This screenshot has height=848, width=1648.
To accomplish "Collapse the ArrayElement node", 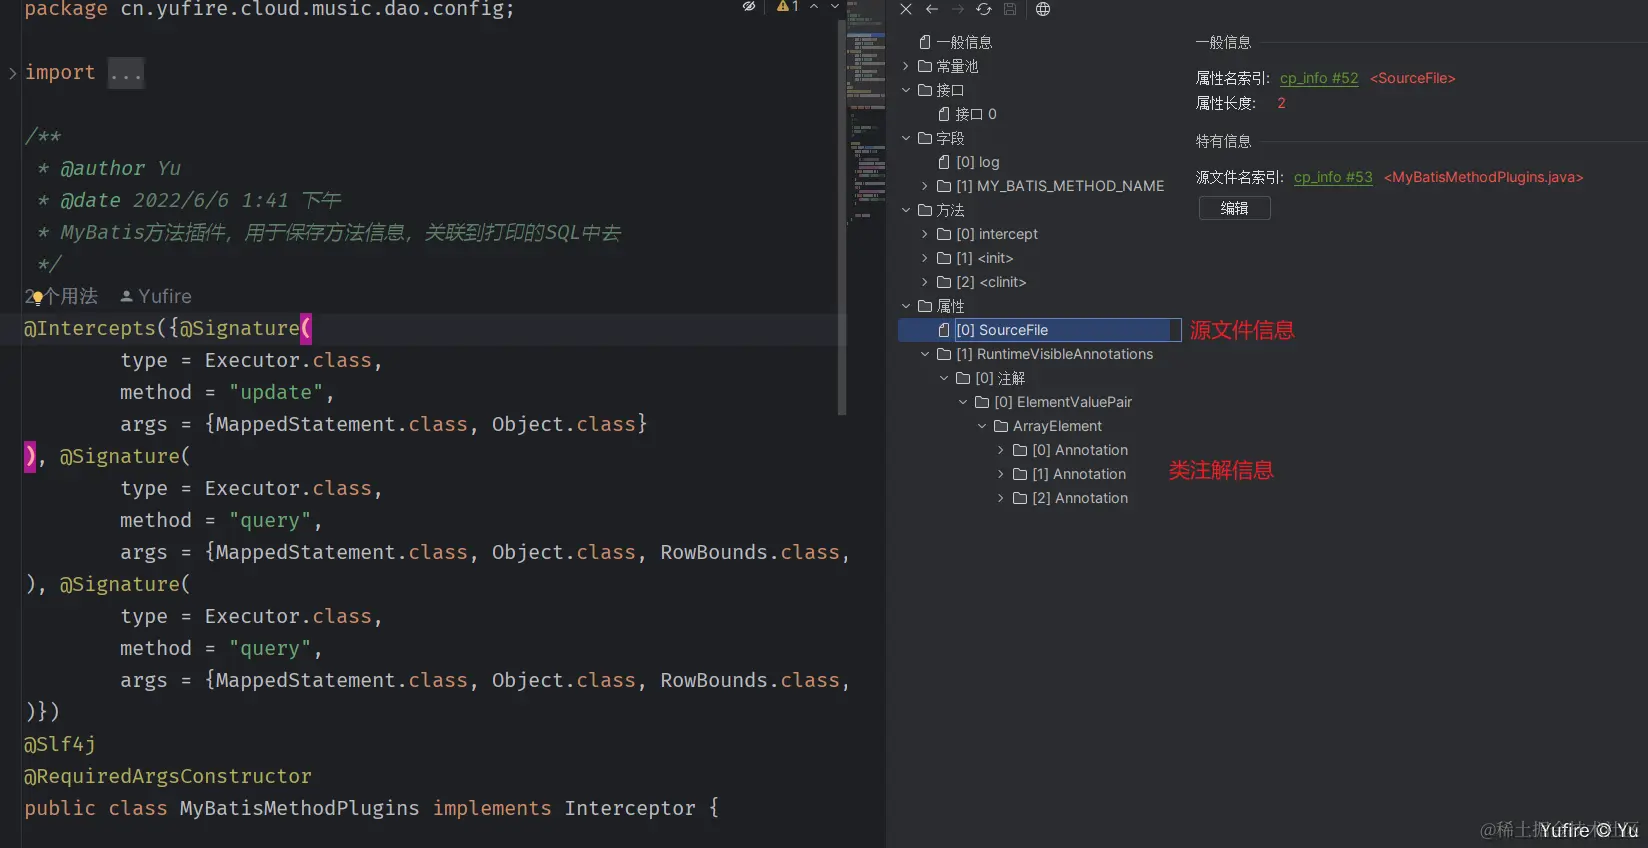I will (982, 426).
